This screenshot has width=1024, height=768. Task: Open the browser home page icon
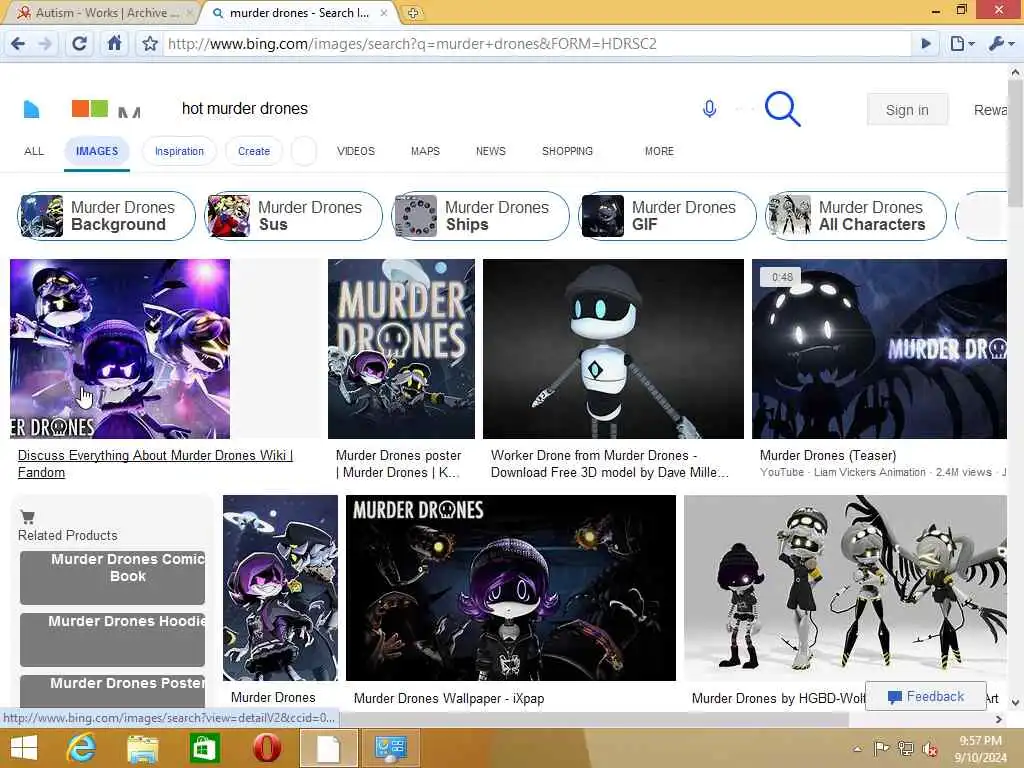click(x=114, y=43)
